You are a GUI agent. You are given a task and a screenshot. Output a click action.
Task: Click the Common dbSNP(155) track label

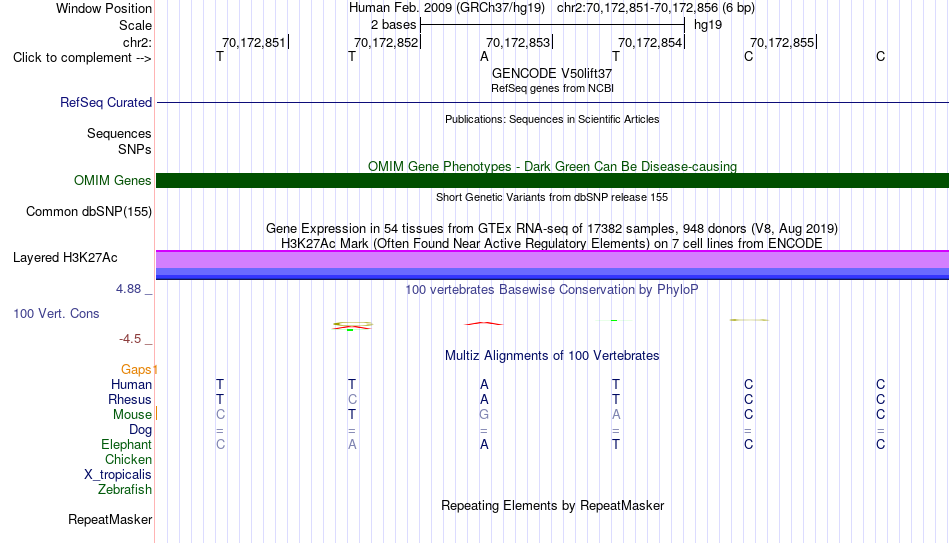point(88,212)
